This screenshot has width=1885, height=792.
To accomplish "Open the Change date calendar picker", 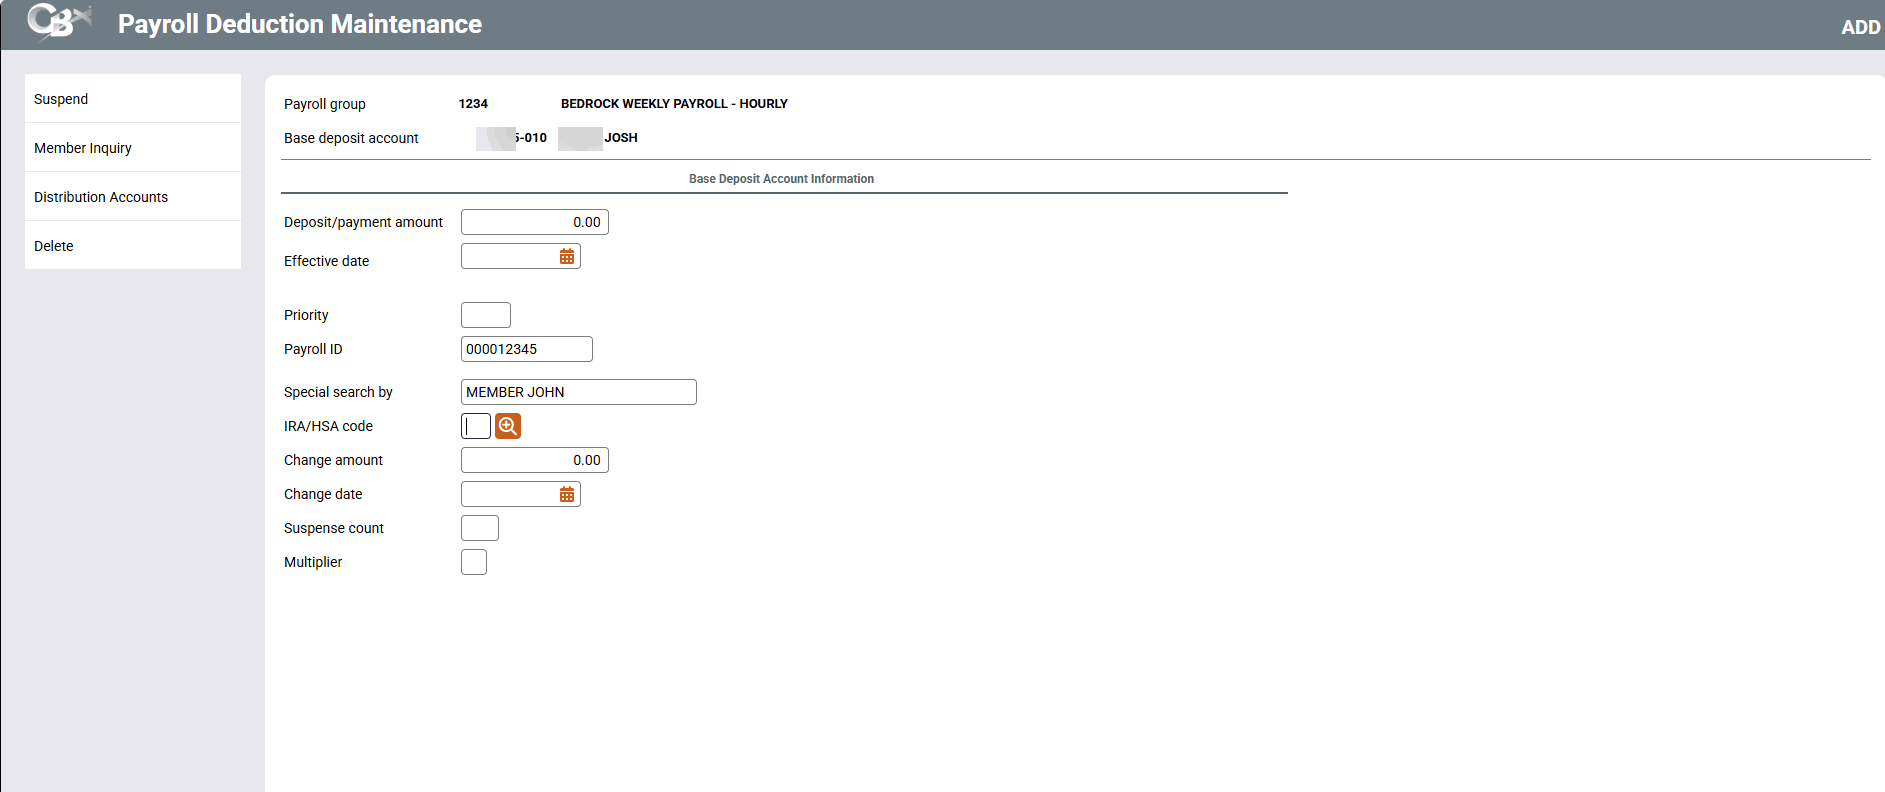I will 567,495.
